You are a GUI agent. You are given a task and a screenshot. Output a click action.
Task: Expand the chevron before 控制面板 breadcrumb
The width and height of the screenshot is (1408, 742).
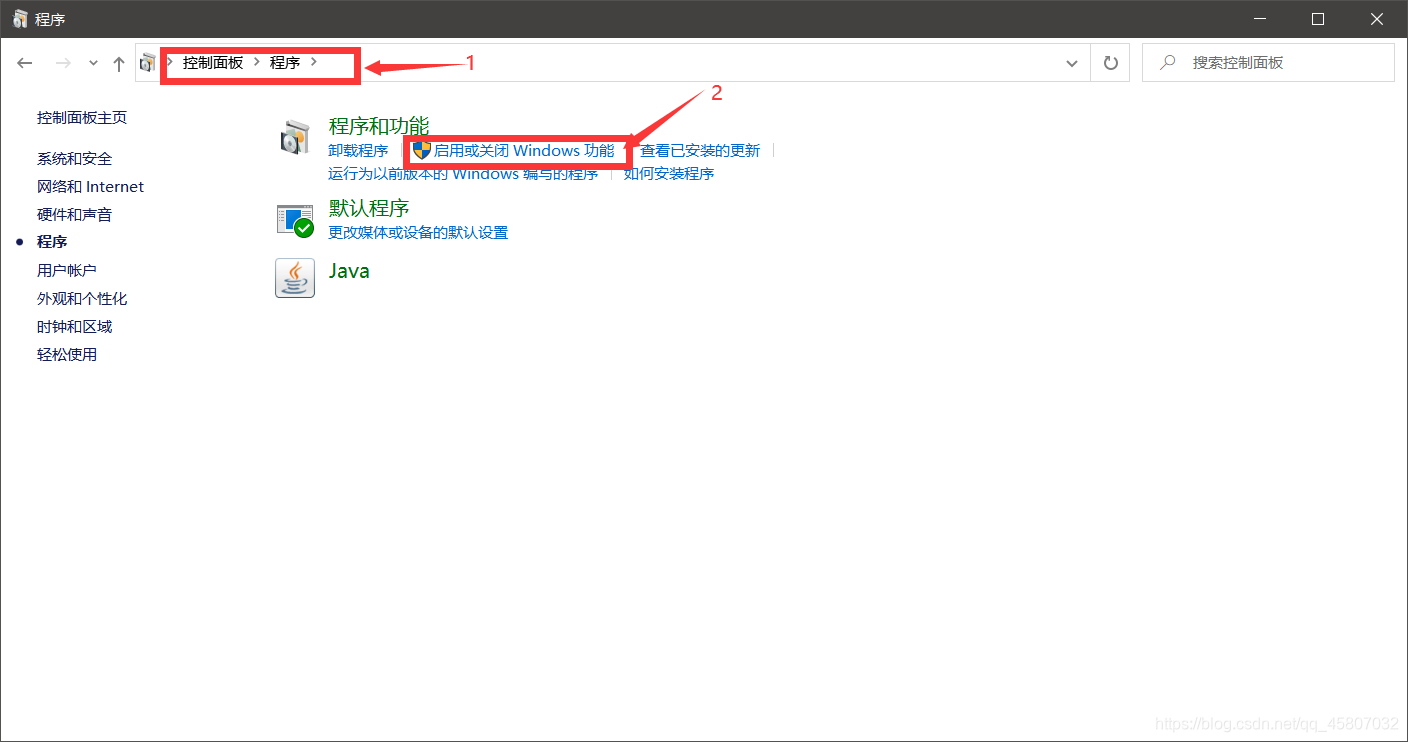(170, 62)
